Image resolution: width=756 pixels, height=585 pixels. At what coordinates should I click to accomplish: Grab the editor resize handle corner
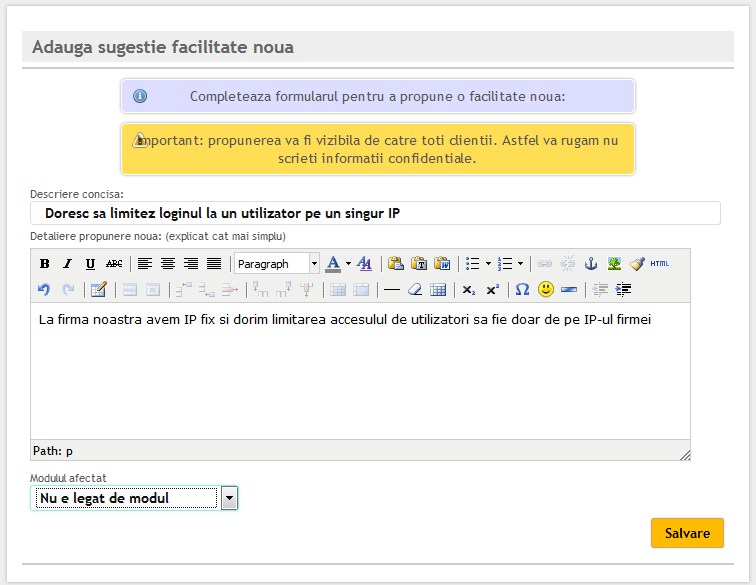[685, 455]
